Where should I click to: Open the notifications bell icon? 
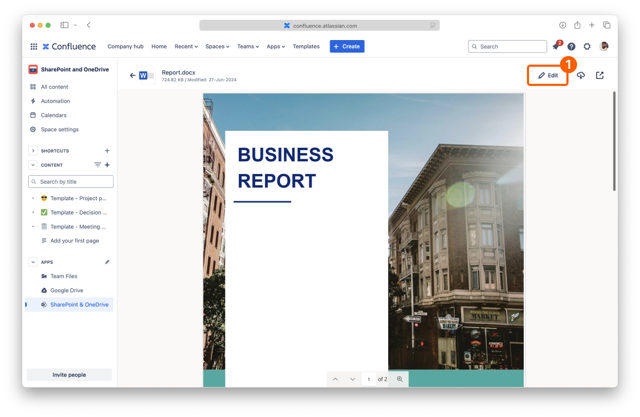click(556, 46)
